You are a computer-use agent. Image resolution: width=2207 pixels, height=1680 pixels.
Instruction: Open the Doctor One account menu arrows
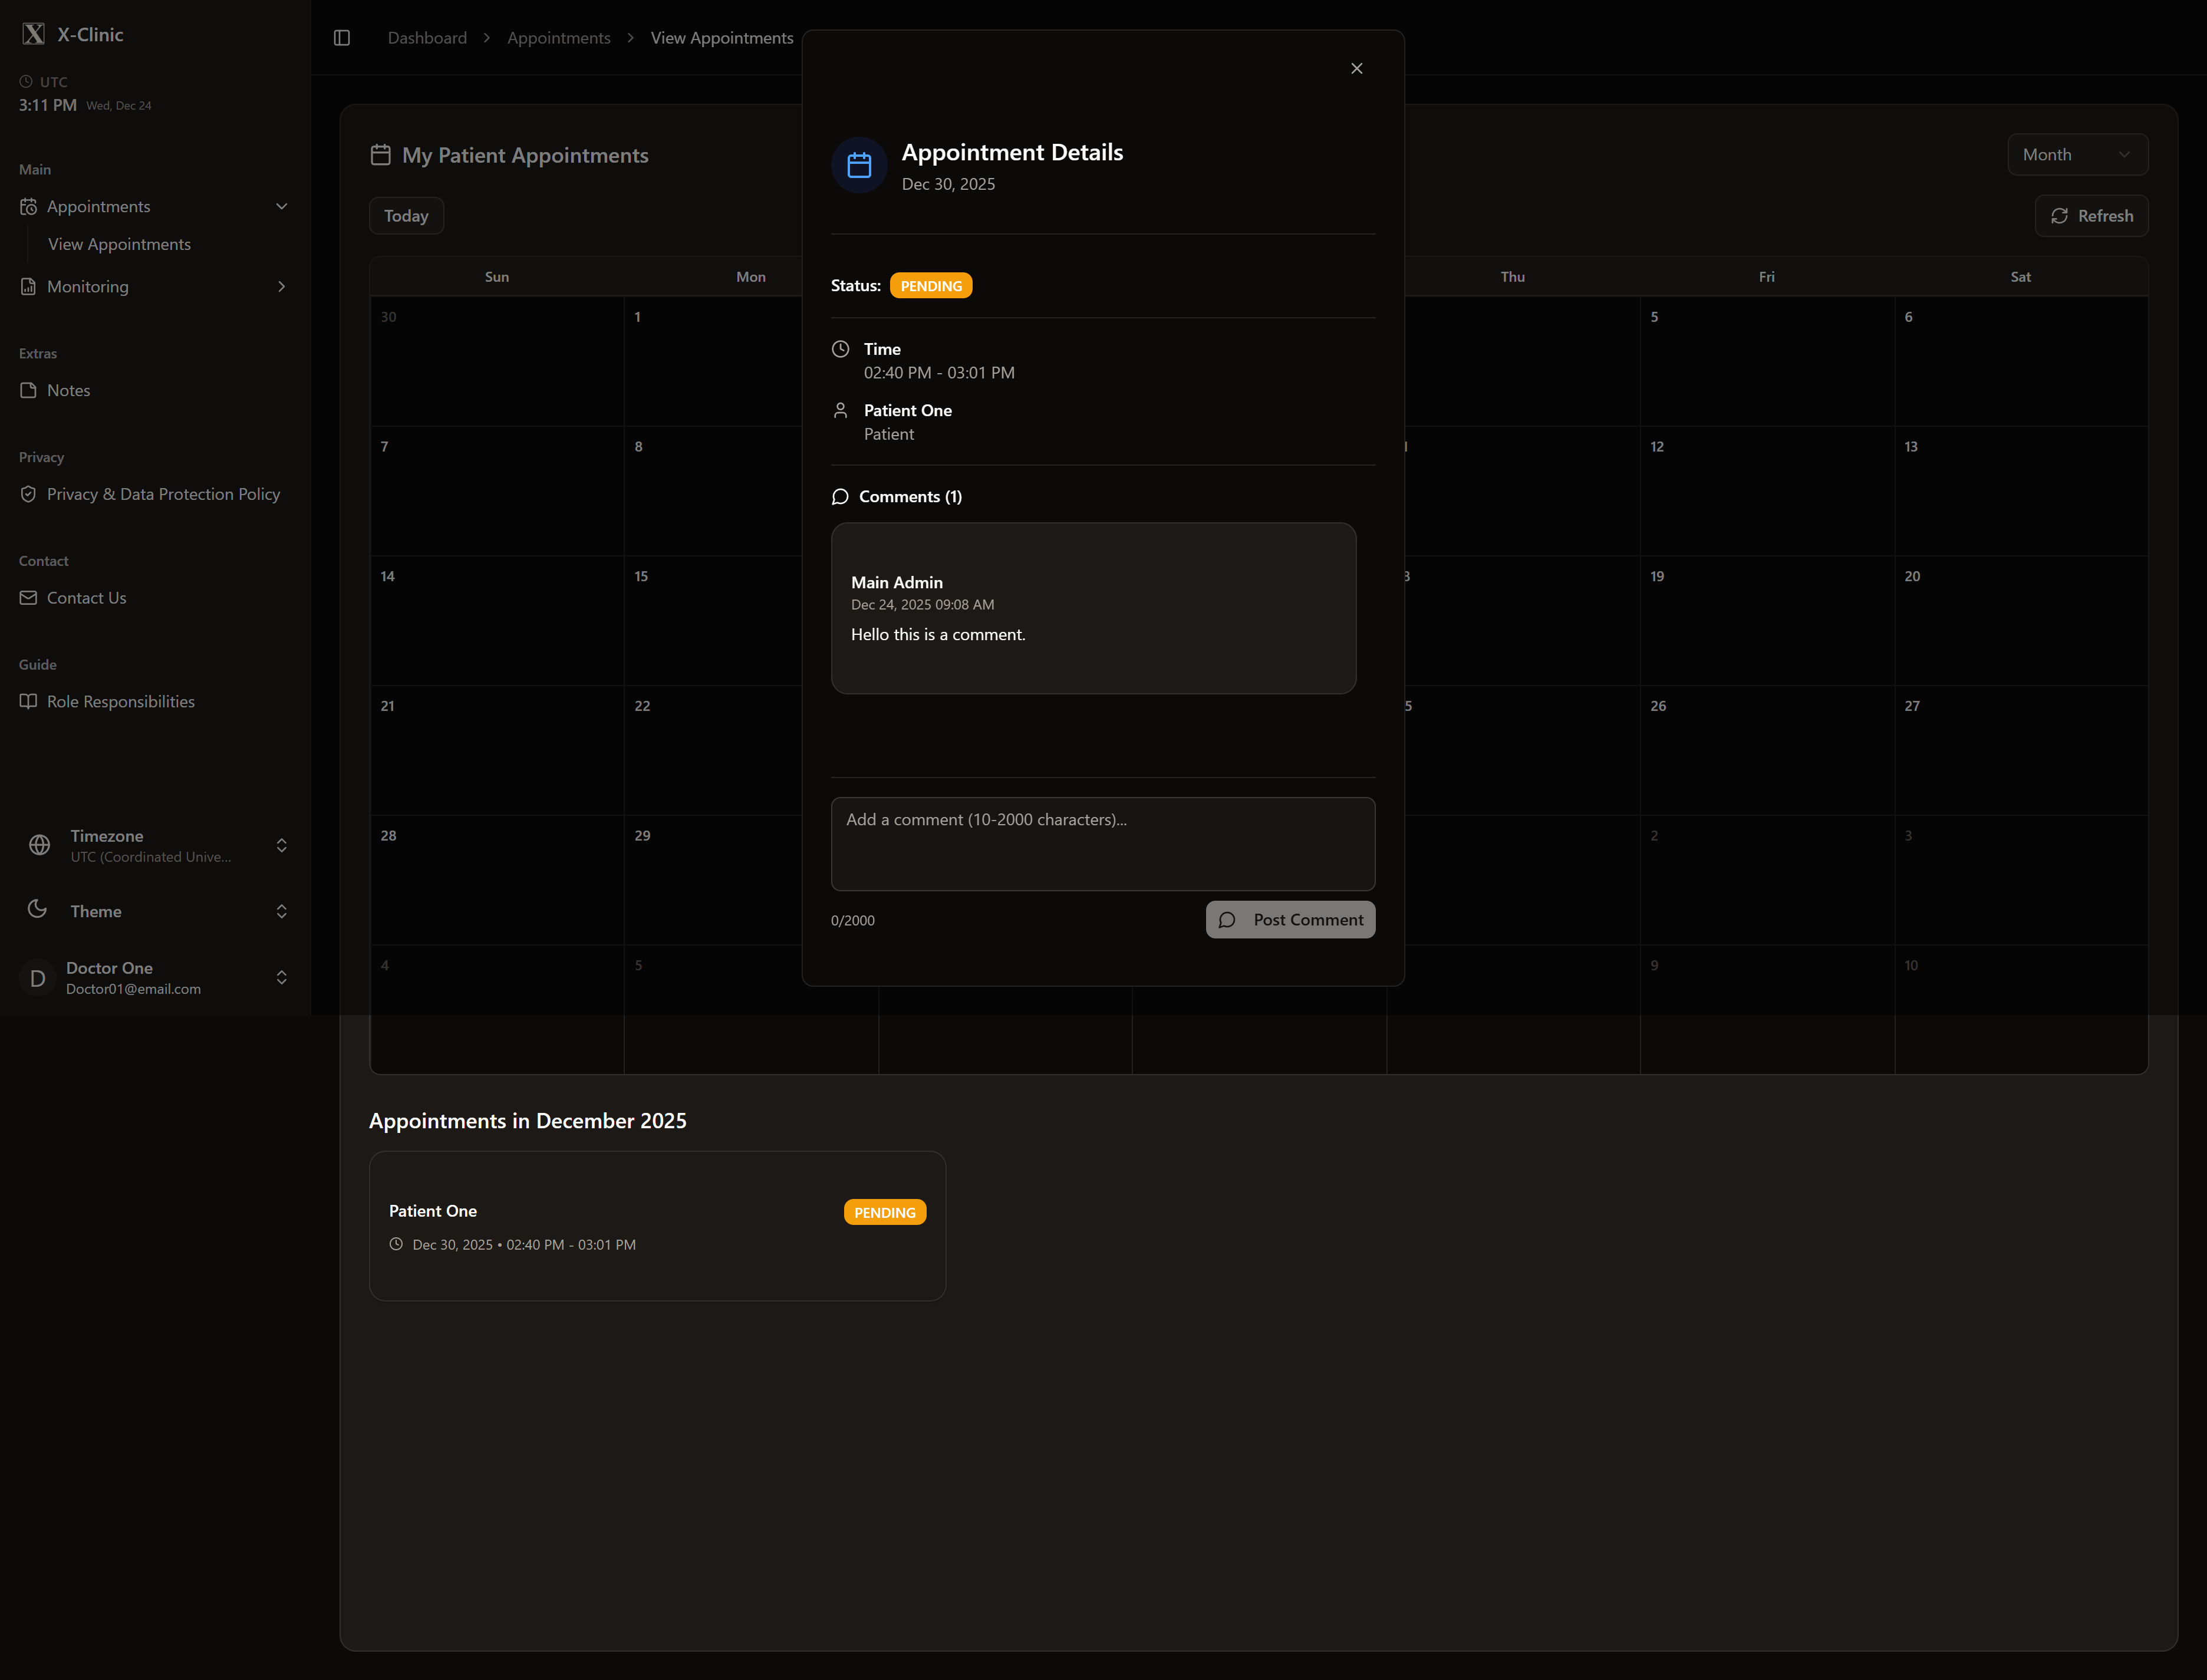282,978
